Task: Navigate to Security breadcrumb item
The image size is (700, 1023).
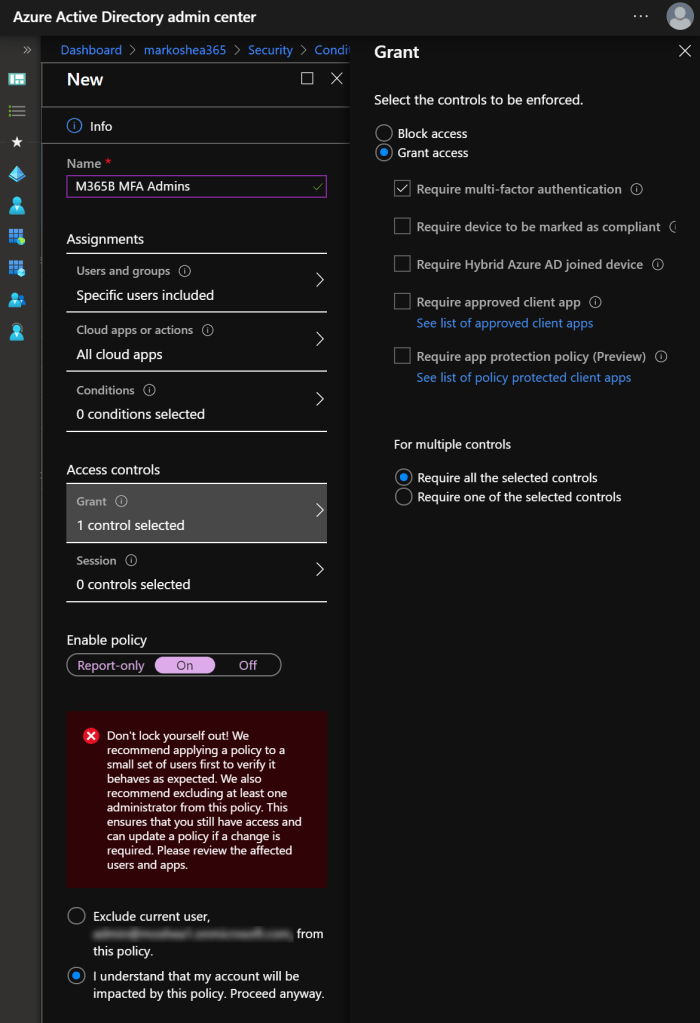Action: (x=270, y=50)
